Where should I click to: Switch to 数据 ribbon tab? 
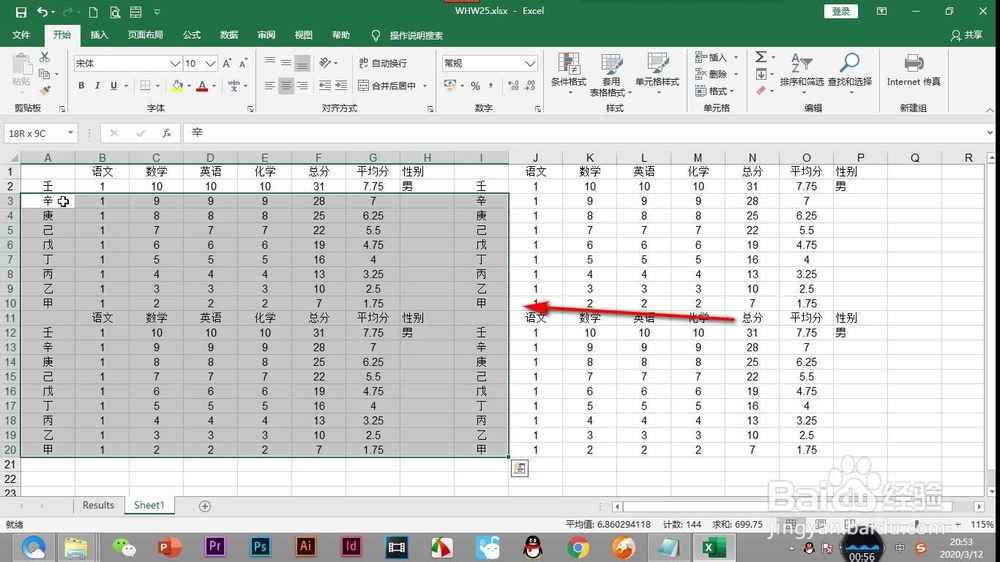pos(229,35)
